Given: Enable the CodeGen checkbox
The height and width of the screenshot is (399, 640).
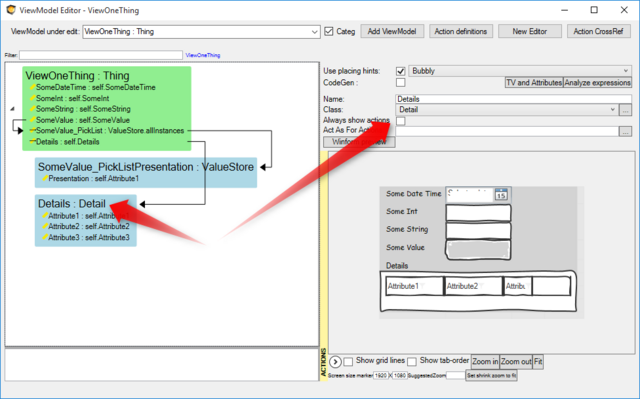Looking at the screenshot, I should [400, 82].
